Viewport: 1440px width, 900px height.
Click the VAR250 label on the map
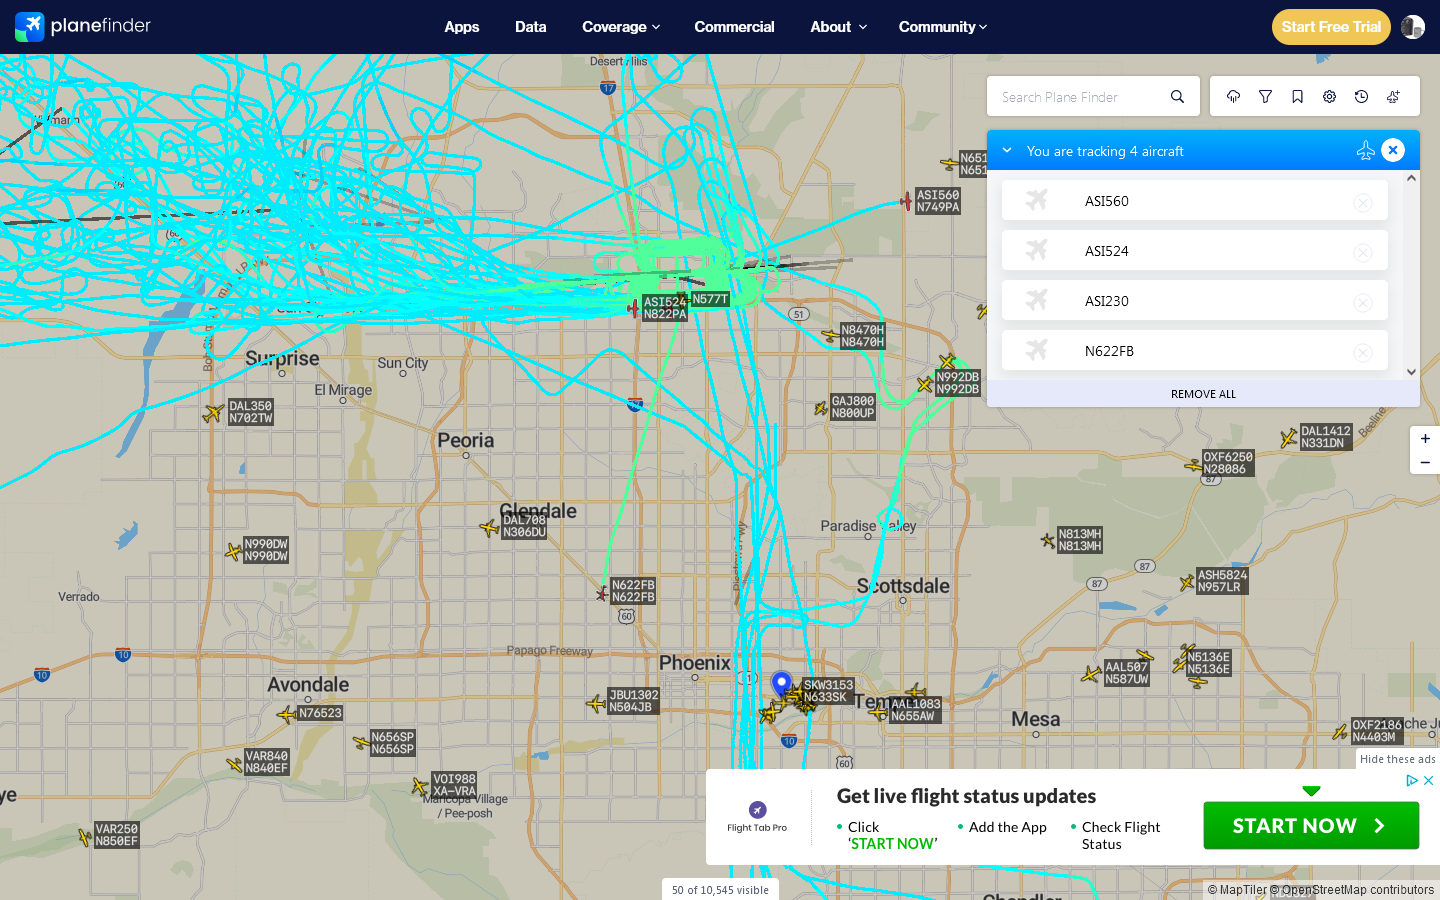(116, 835)
